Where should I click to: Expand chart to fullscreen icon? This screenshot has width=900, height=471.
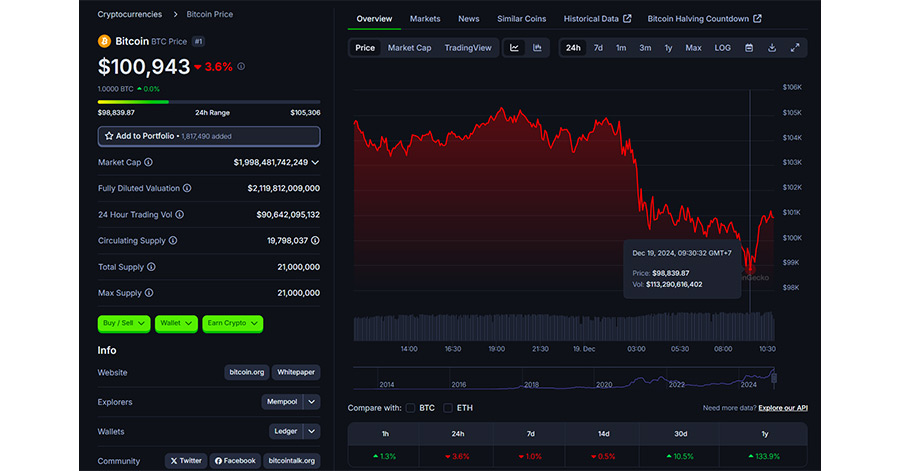tap(795, 48)
